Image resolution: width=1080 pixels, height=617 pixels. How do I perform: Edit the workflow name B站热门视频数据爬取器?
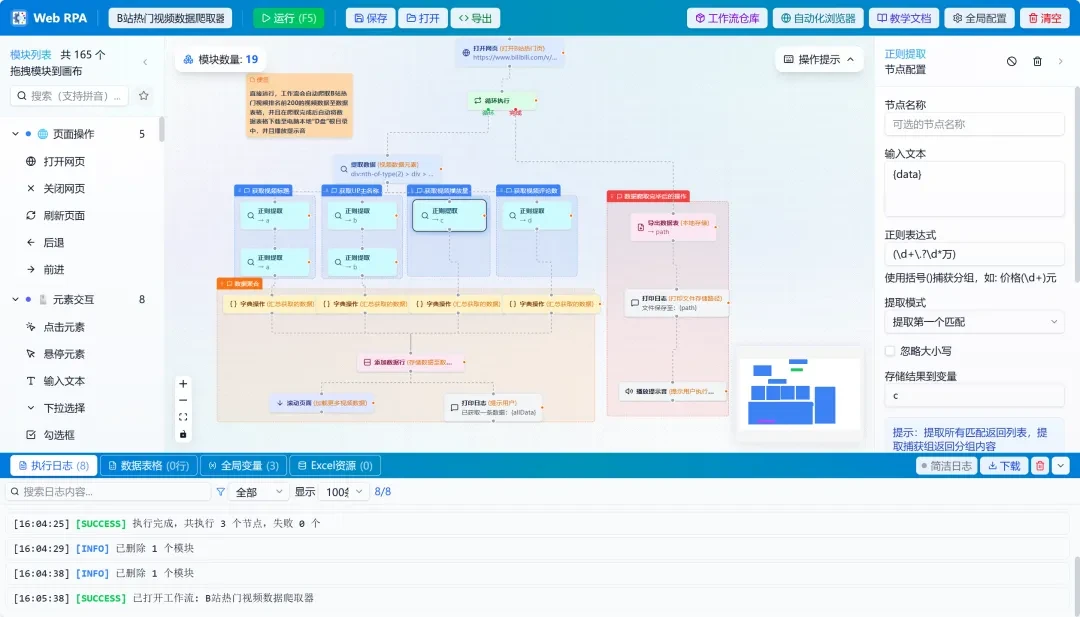170,19
